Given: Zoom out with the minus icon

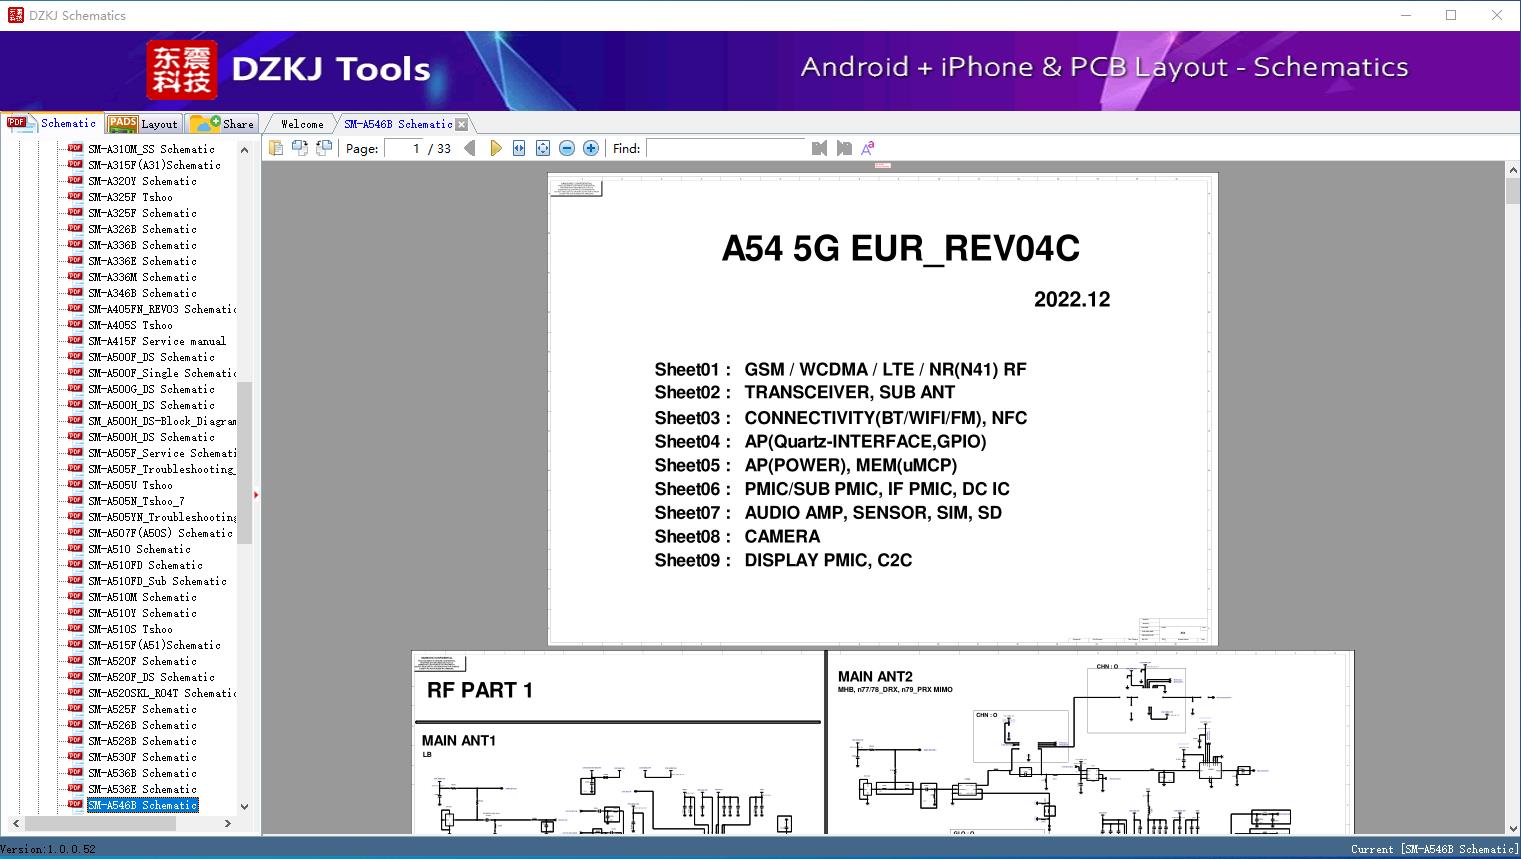Looking at the screenshot, I should pos(567,148).
